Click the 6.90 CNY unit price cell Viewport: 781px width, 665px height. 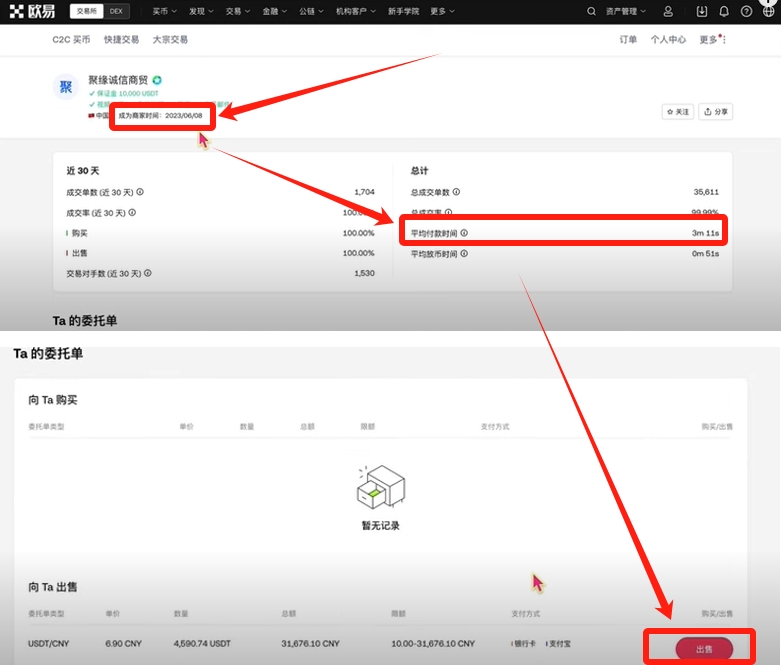coord(124,644)
